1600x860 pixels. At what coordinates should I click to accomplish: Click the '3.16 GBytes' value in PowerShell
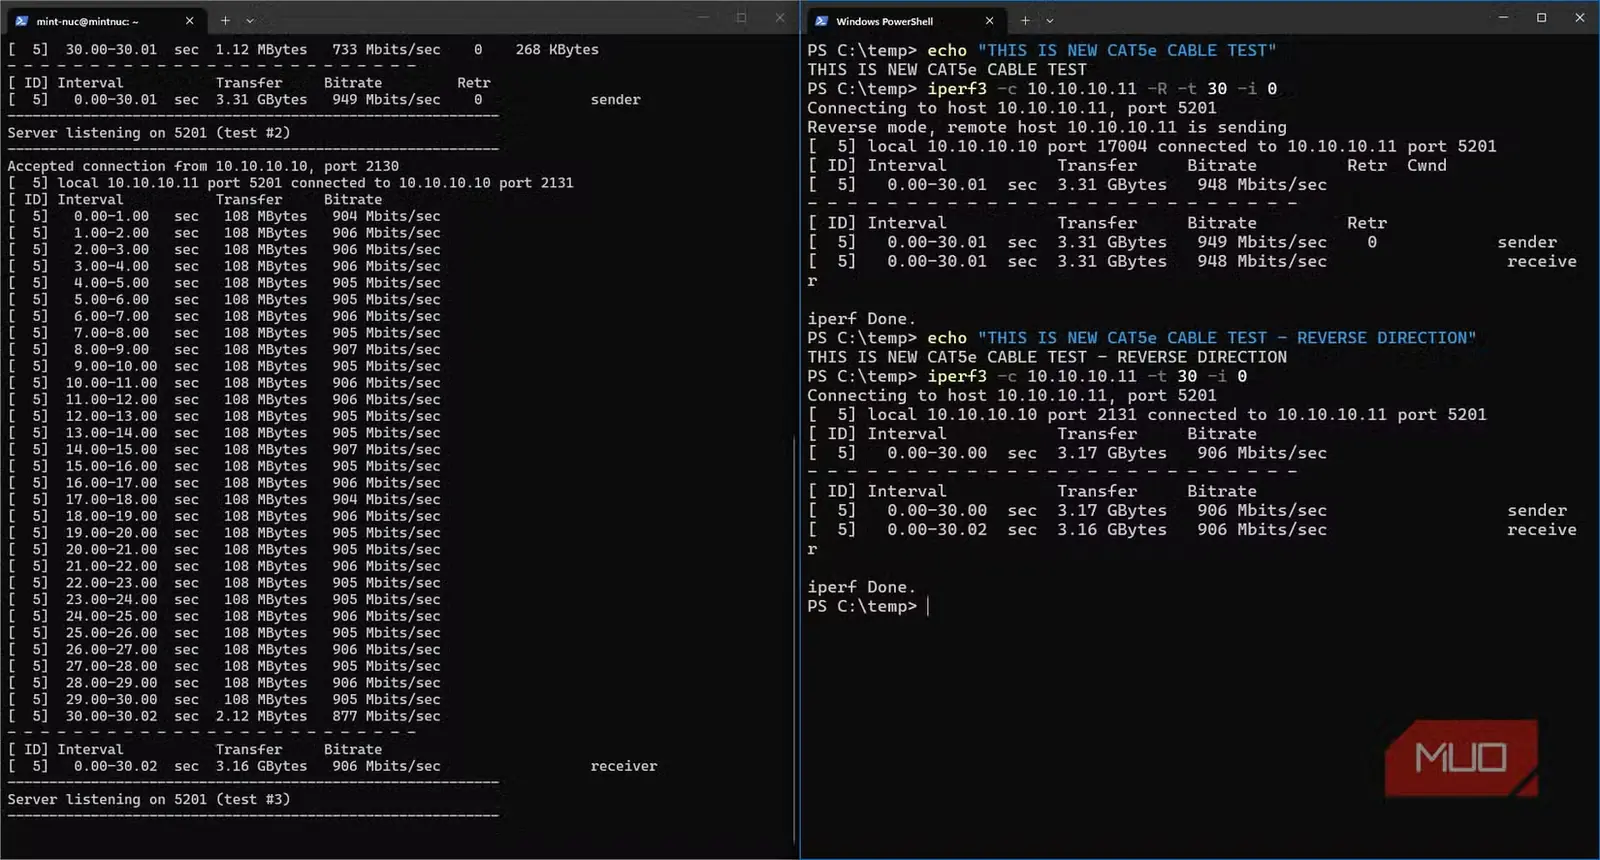pyautogui.click(x=1112, y=529)
